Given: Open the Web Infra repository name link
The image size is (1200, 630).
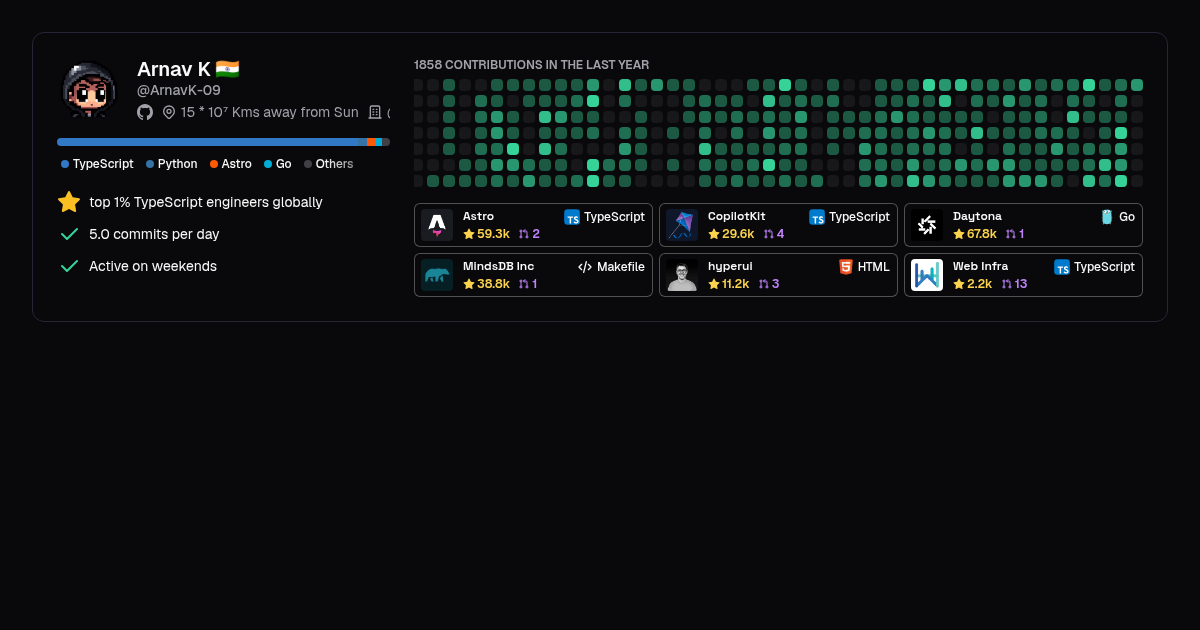Looking at the screenshot, I should [x=980, y=266].
